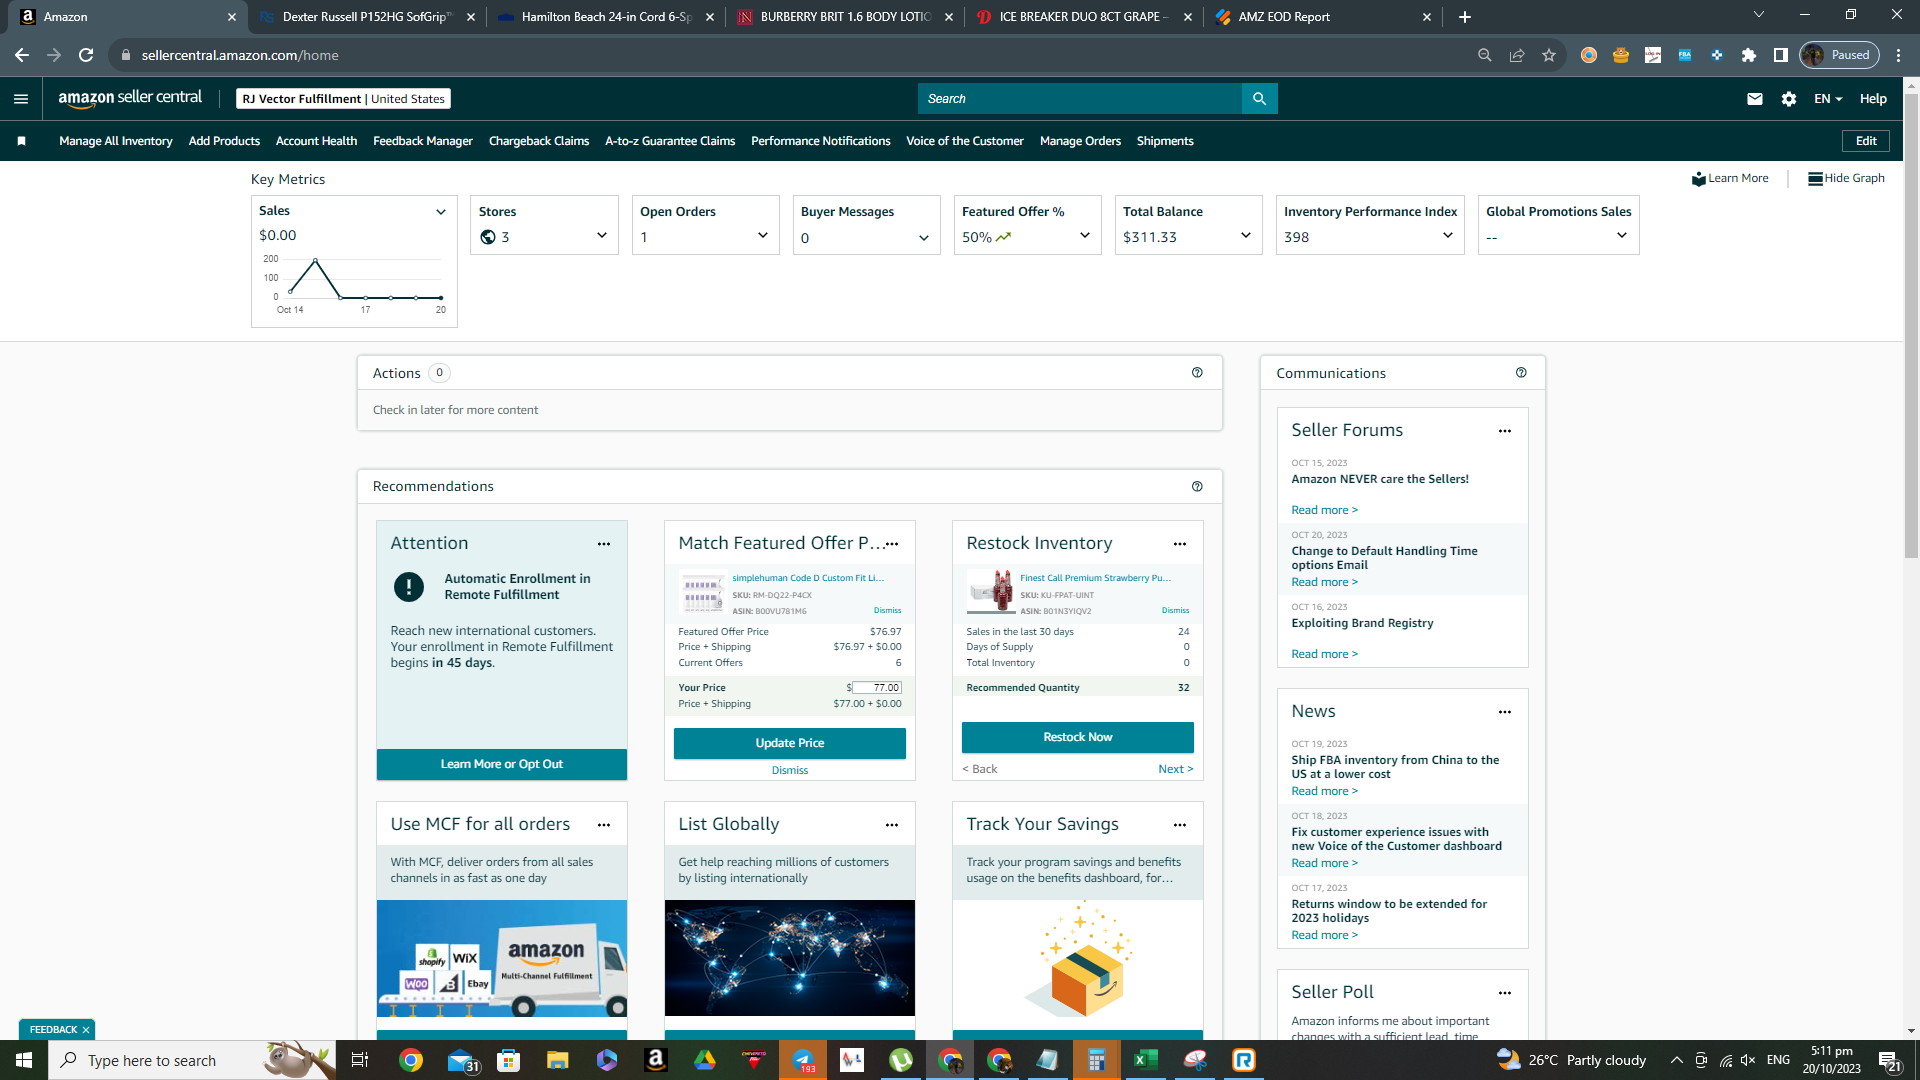Open File Explorer from the taskbar
This screenshot has width=1920, height=1080.
(558, 1060)
